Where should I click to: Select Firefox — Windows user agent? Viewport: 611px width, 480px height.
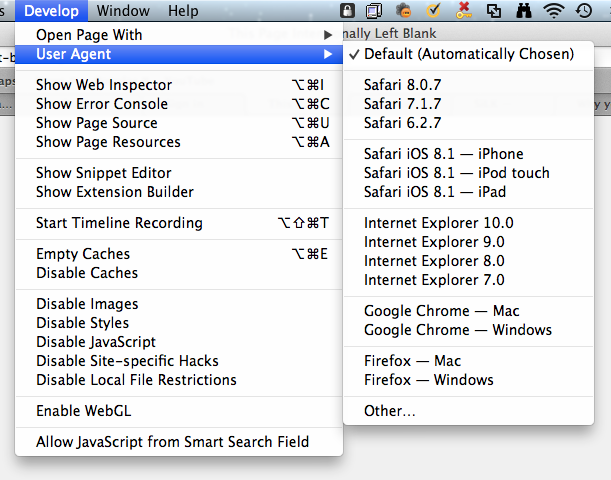point(468,379)
